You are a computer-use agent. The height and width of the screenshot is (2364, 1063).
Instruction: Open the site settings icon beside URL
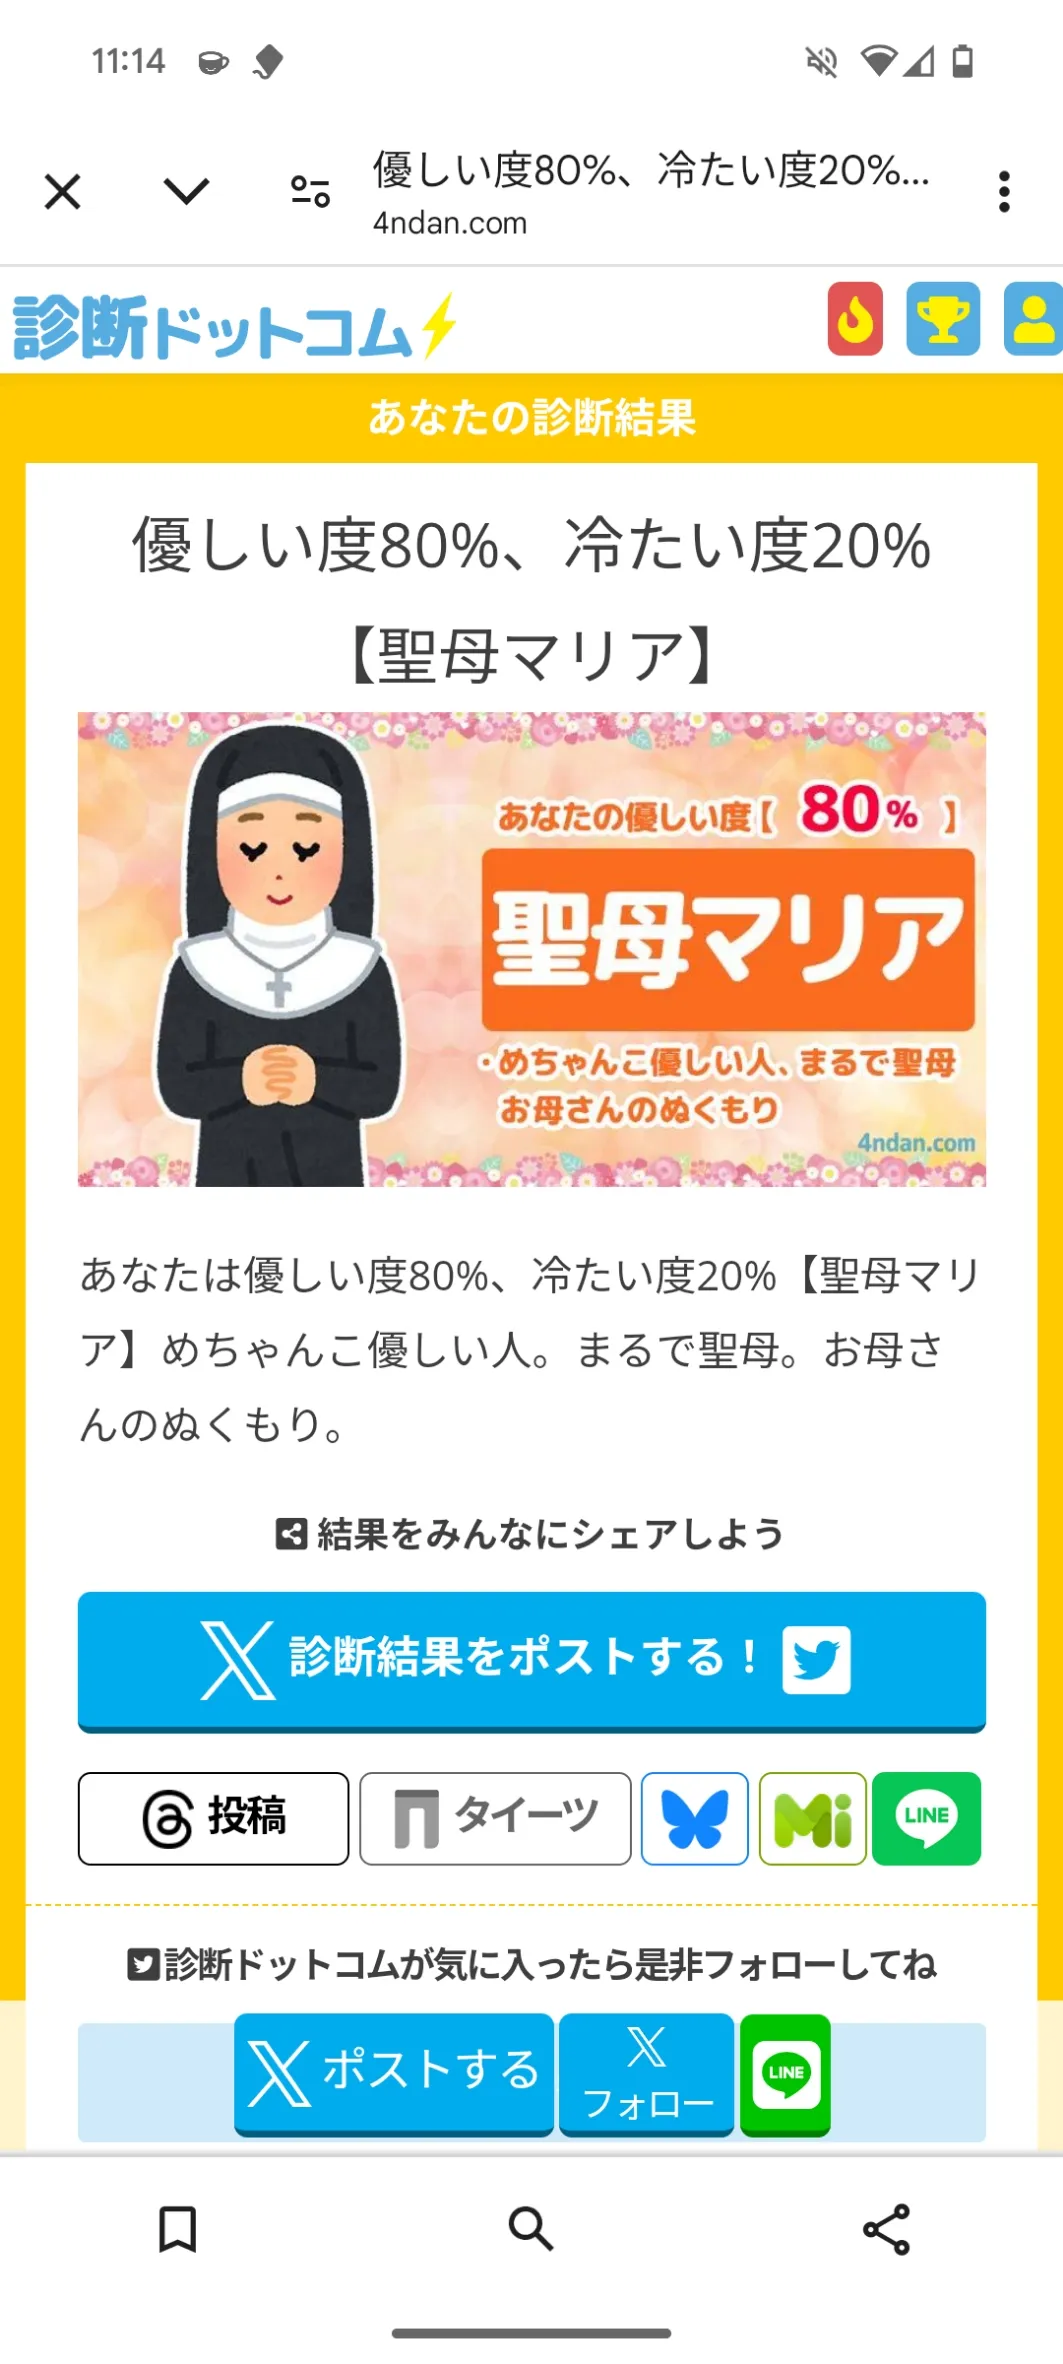[x=310, y=191]
